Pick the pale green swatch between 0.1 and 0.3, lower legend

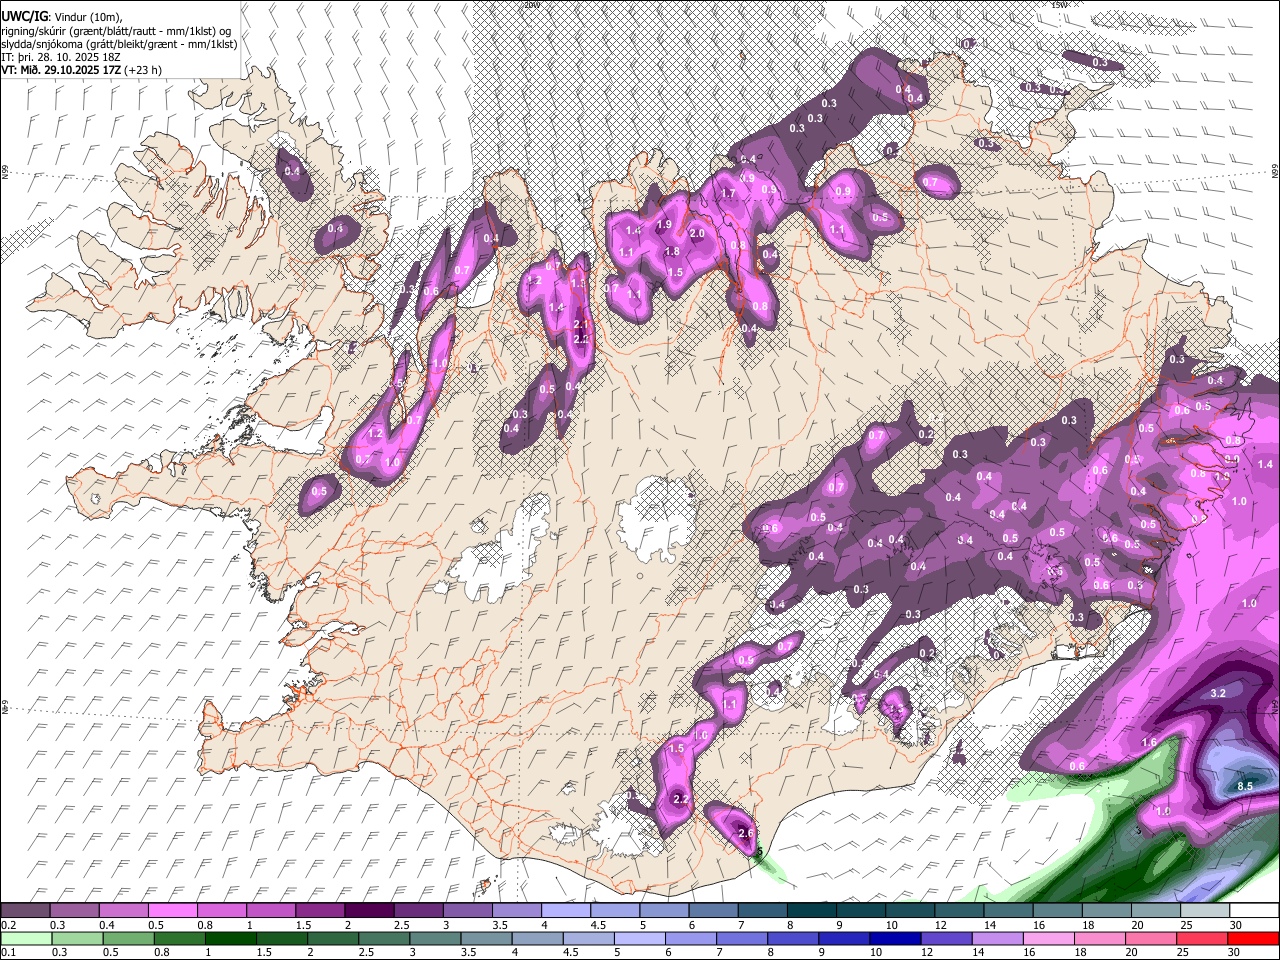tap(26, 939)
